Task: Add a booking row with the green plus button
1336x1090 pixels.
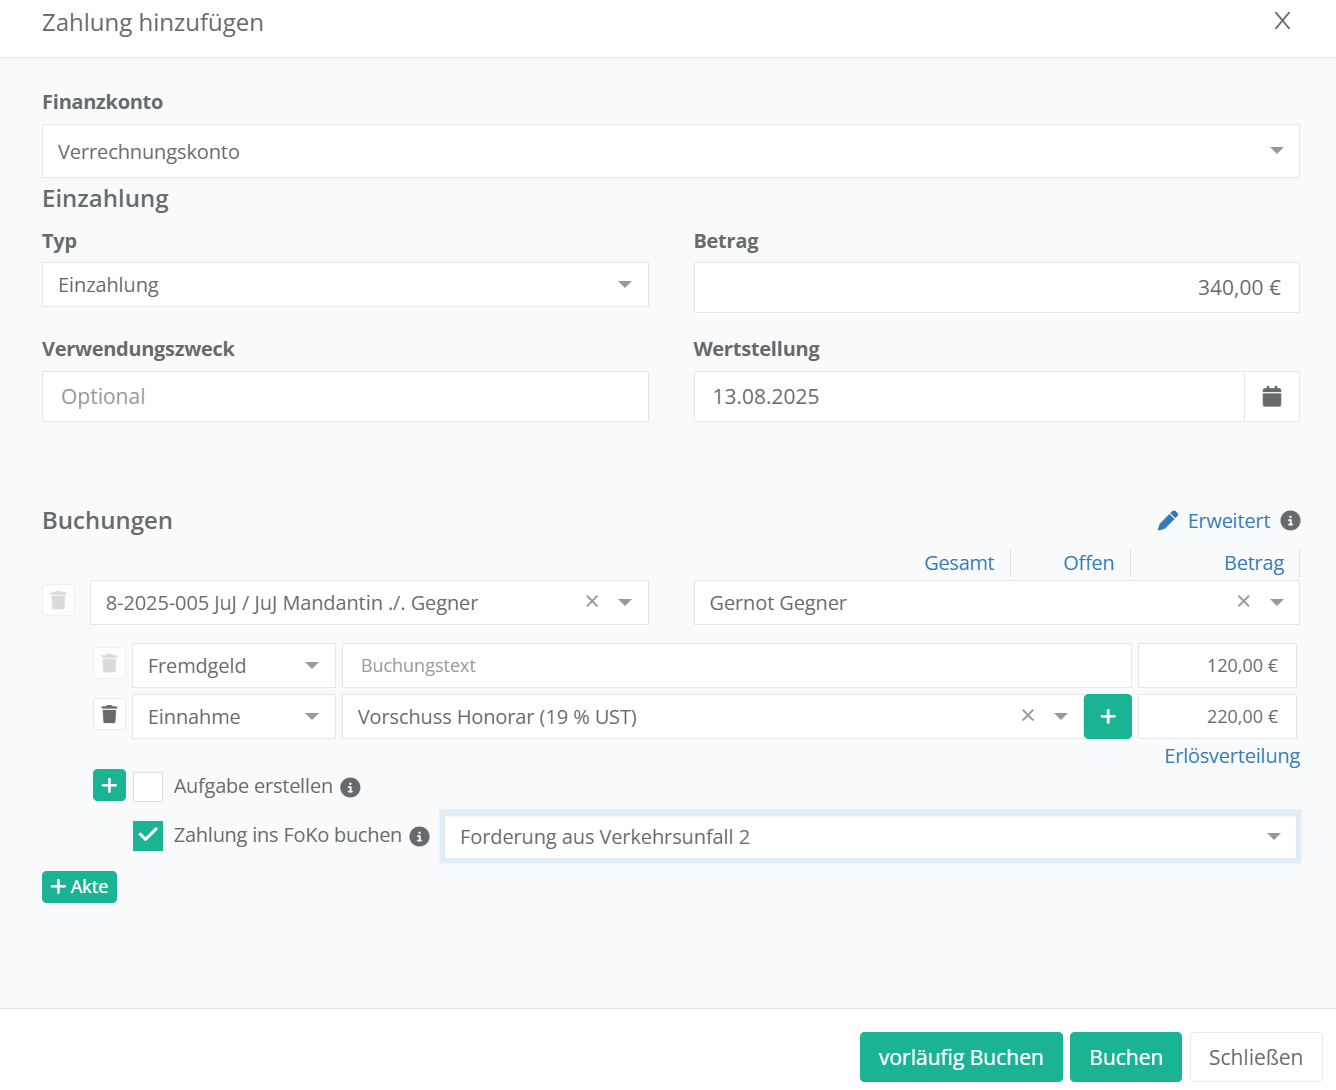Action: (x=109, y=786)
